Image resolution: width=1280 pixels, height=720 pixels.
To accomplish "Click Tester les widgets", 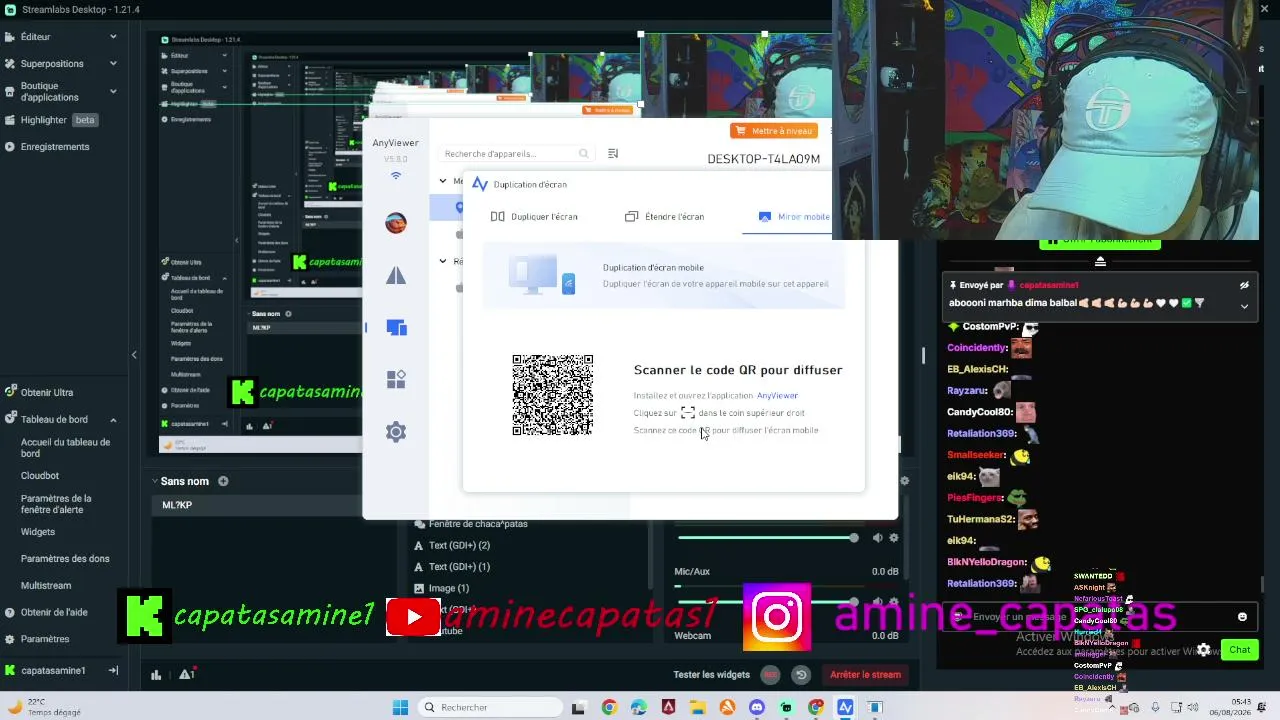I will click(711, 675).
